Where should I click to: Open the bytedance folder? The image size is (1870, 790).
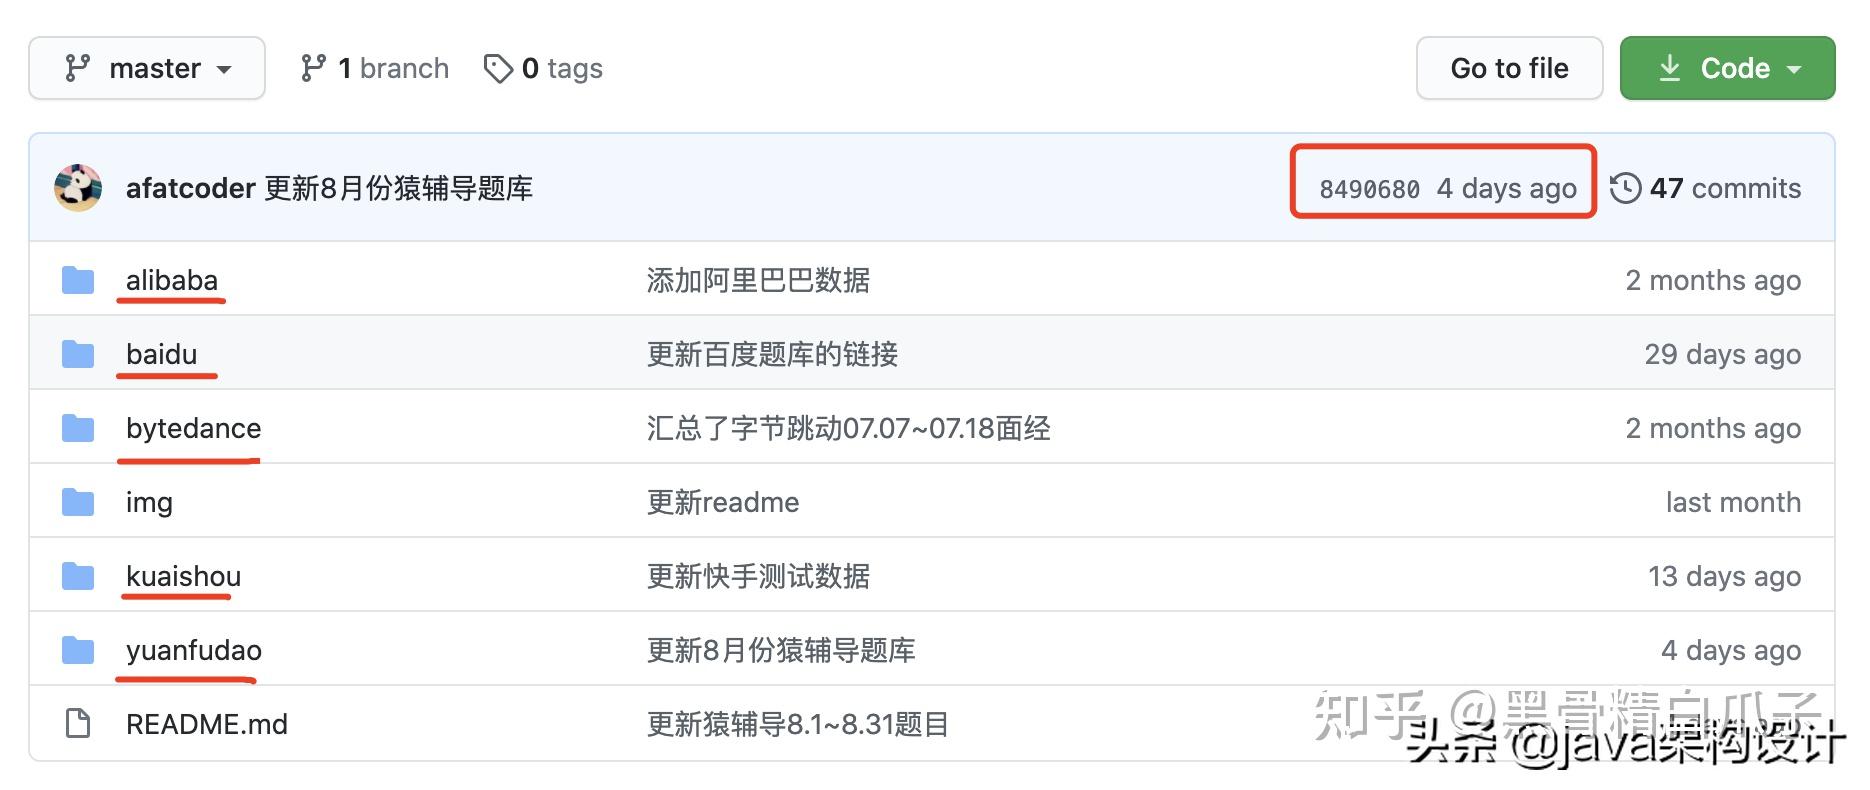[x=193, y=428]
